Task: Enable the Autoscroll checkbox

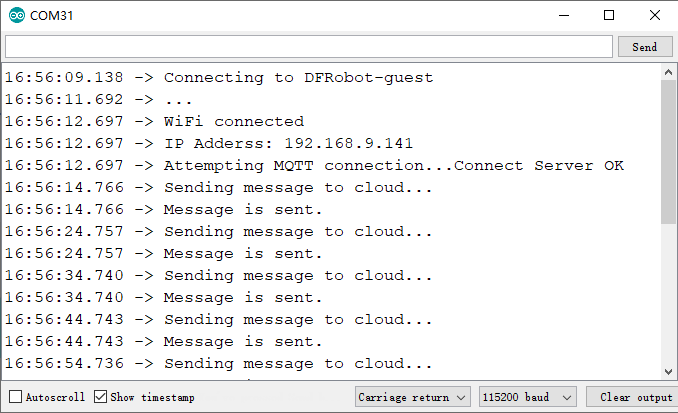Action: 15,397
